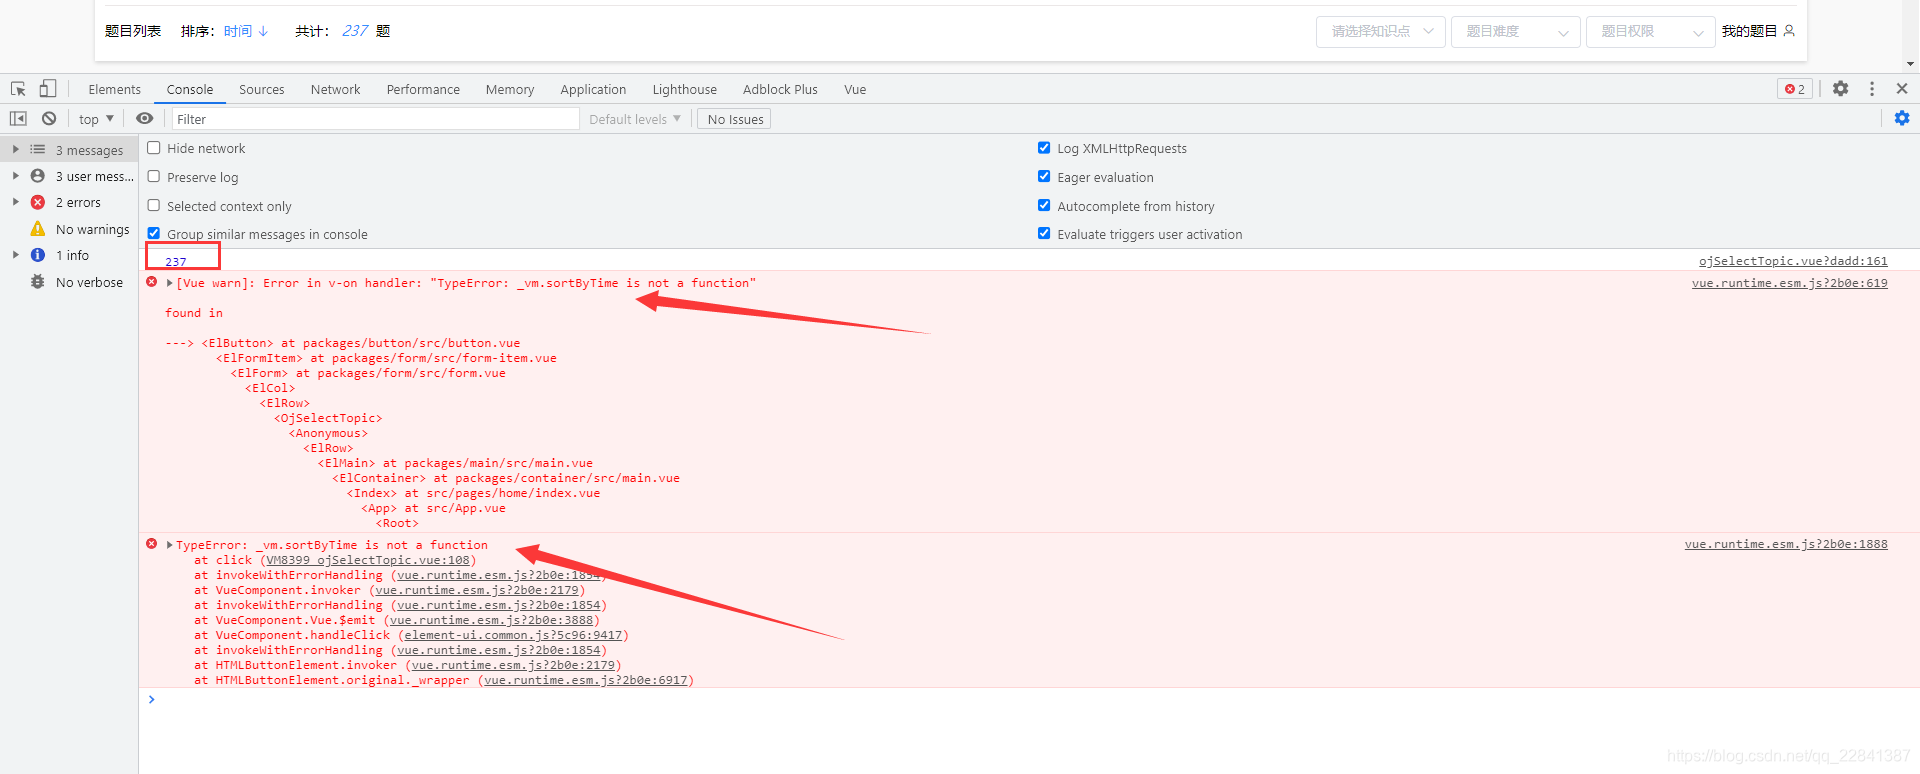Click the live expression eye icon
This screenshot has height=774, width=1920.
point(145,119)
